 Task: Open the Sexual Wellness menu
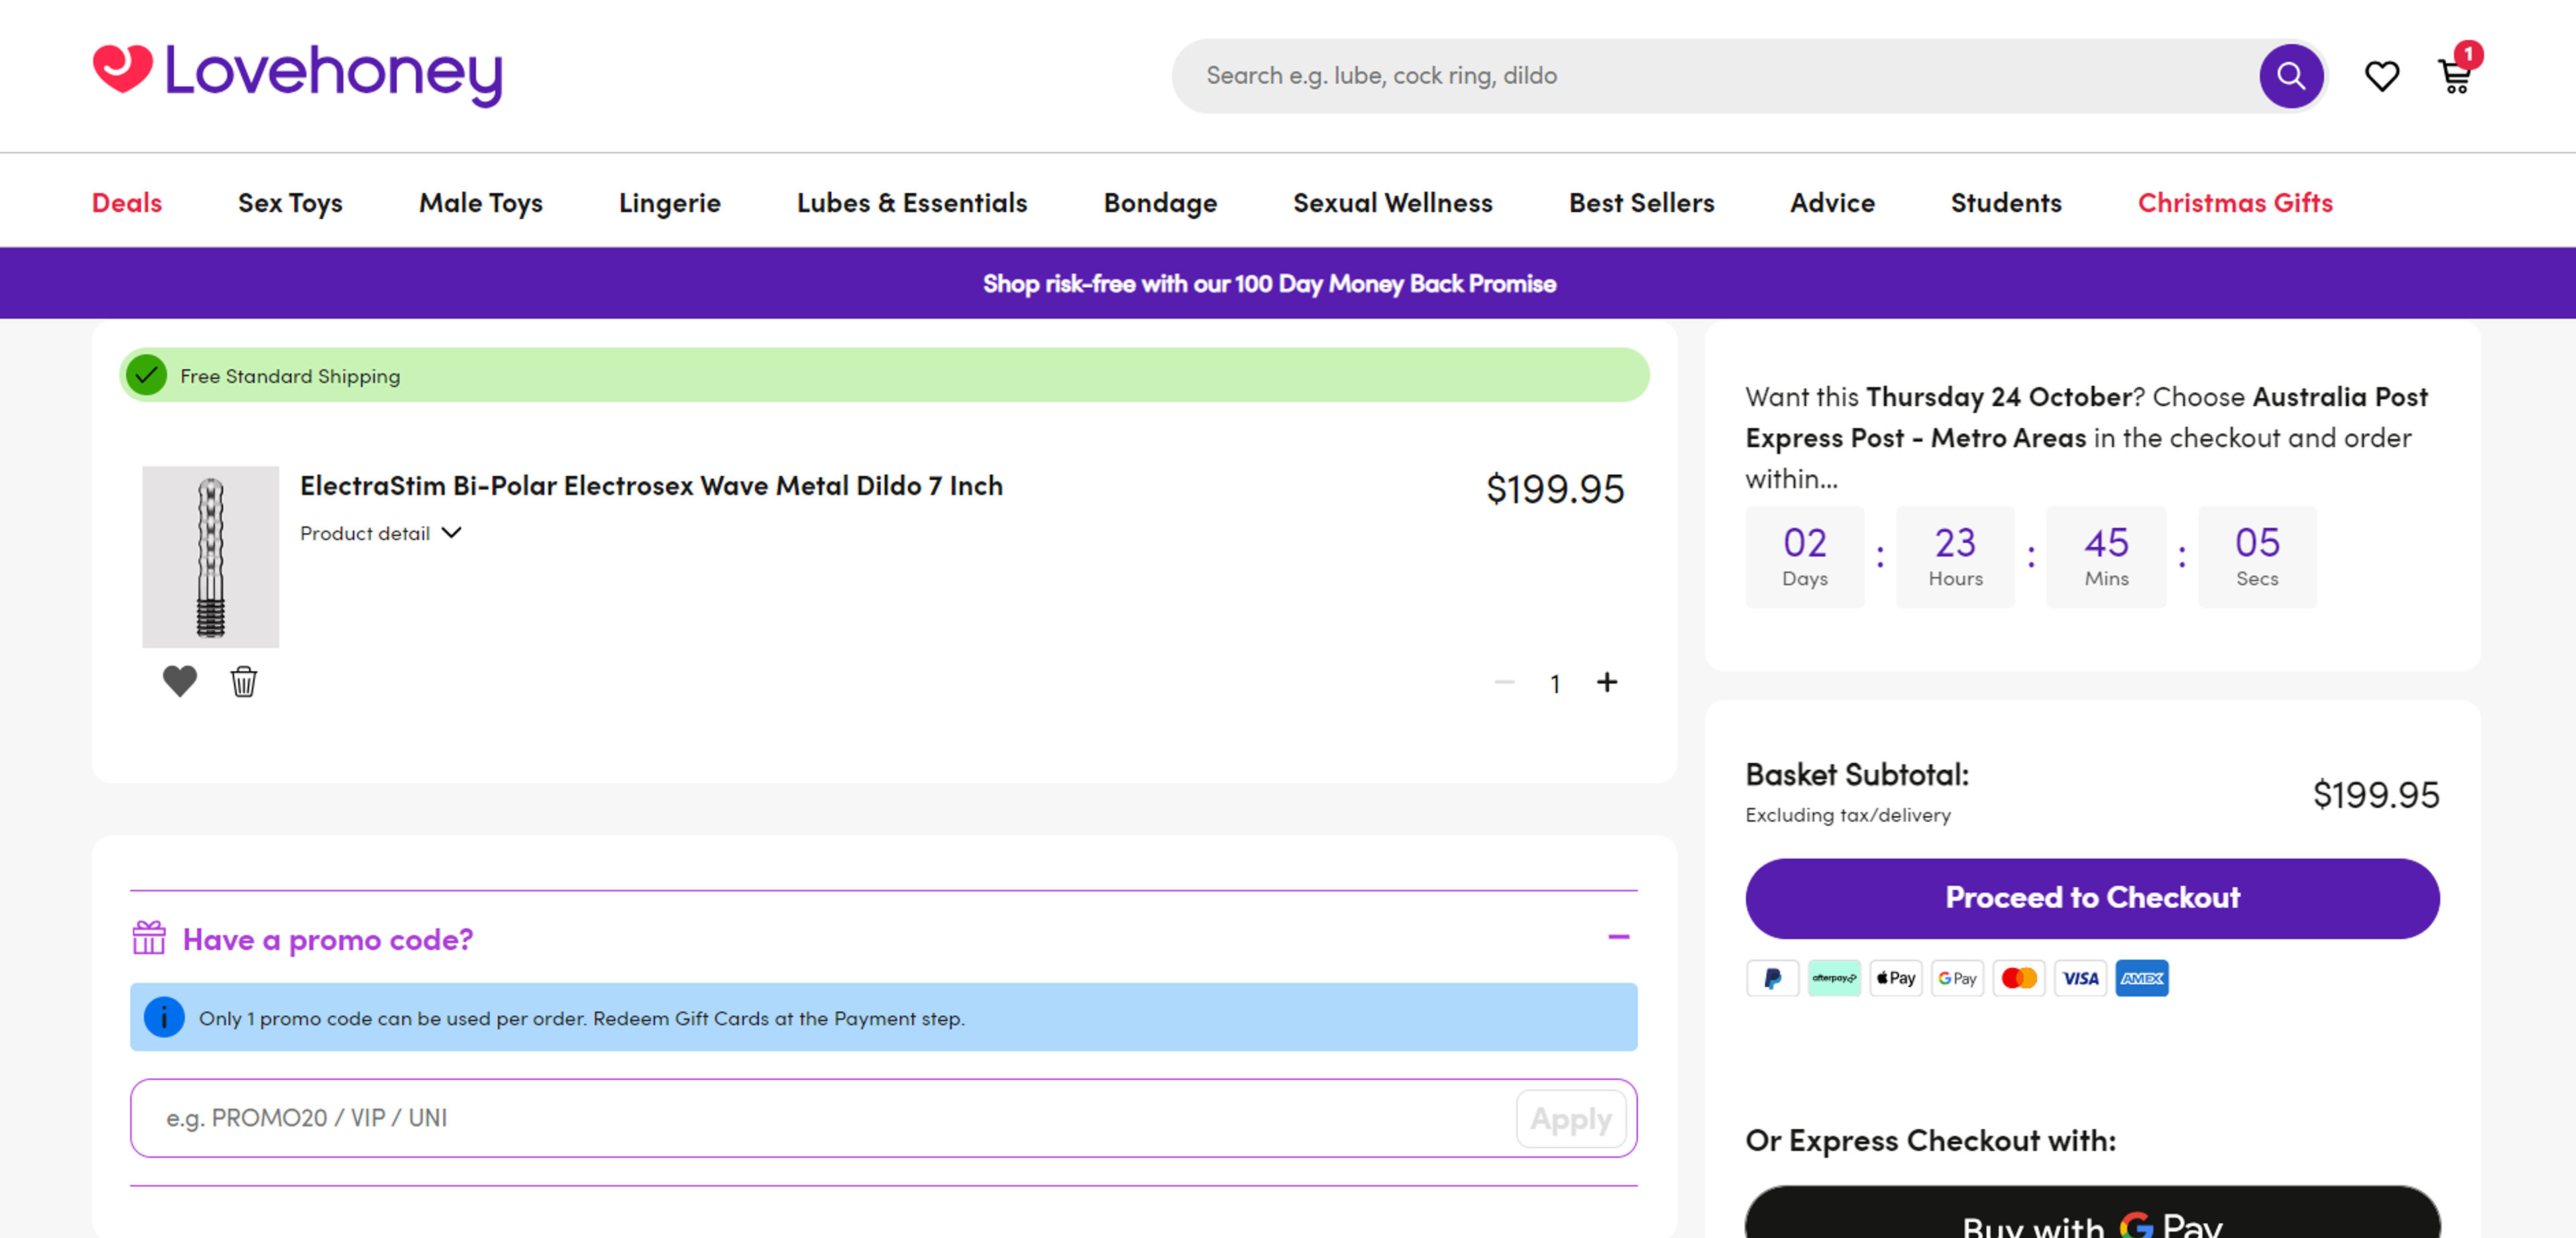coord(1392,203)
